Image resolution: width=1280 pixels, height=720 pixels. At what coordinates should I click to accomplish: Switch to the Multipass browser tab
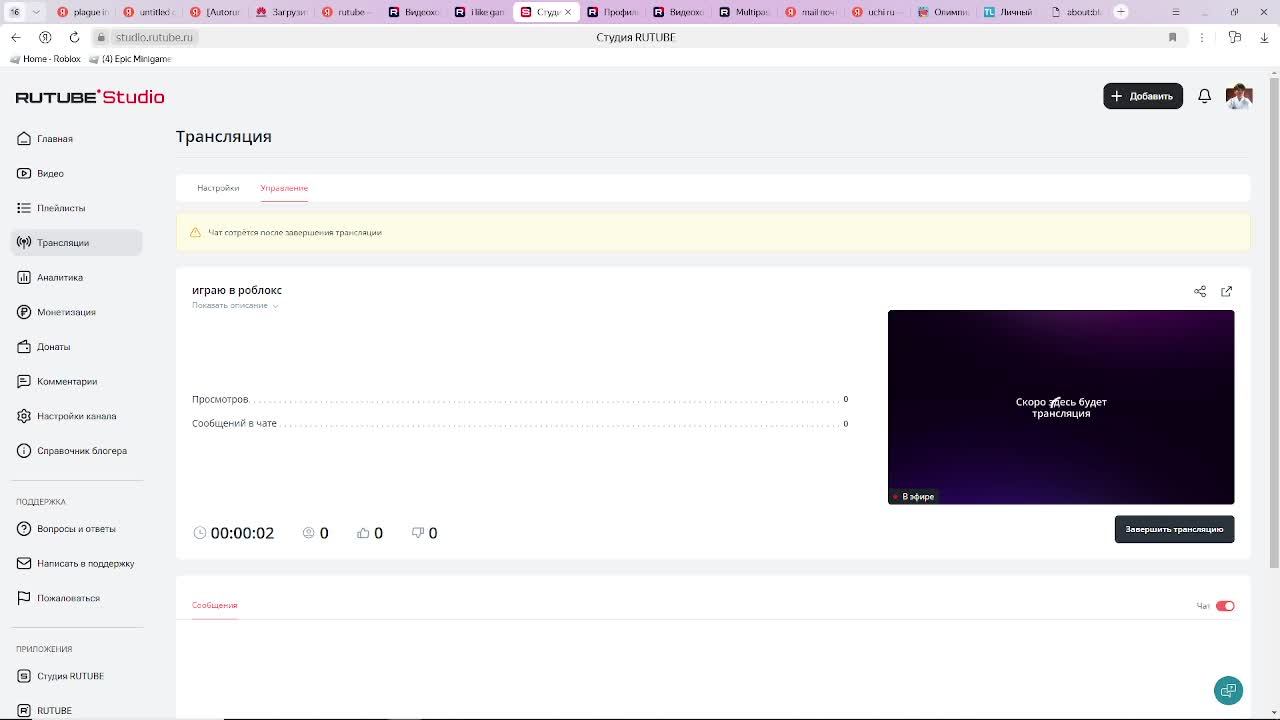click(x=745, y=12)
